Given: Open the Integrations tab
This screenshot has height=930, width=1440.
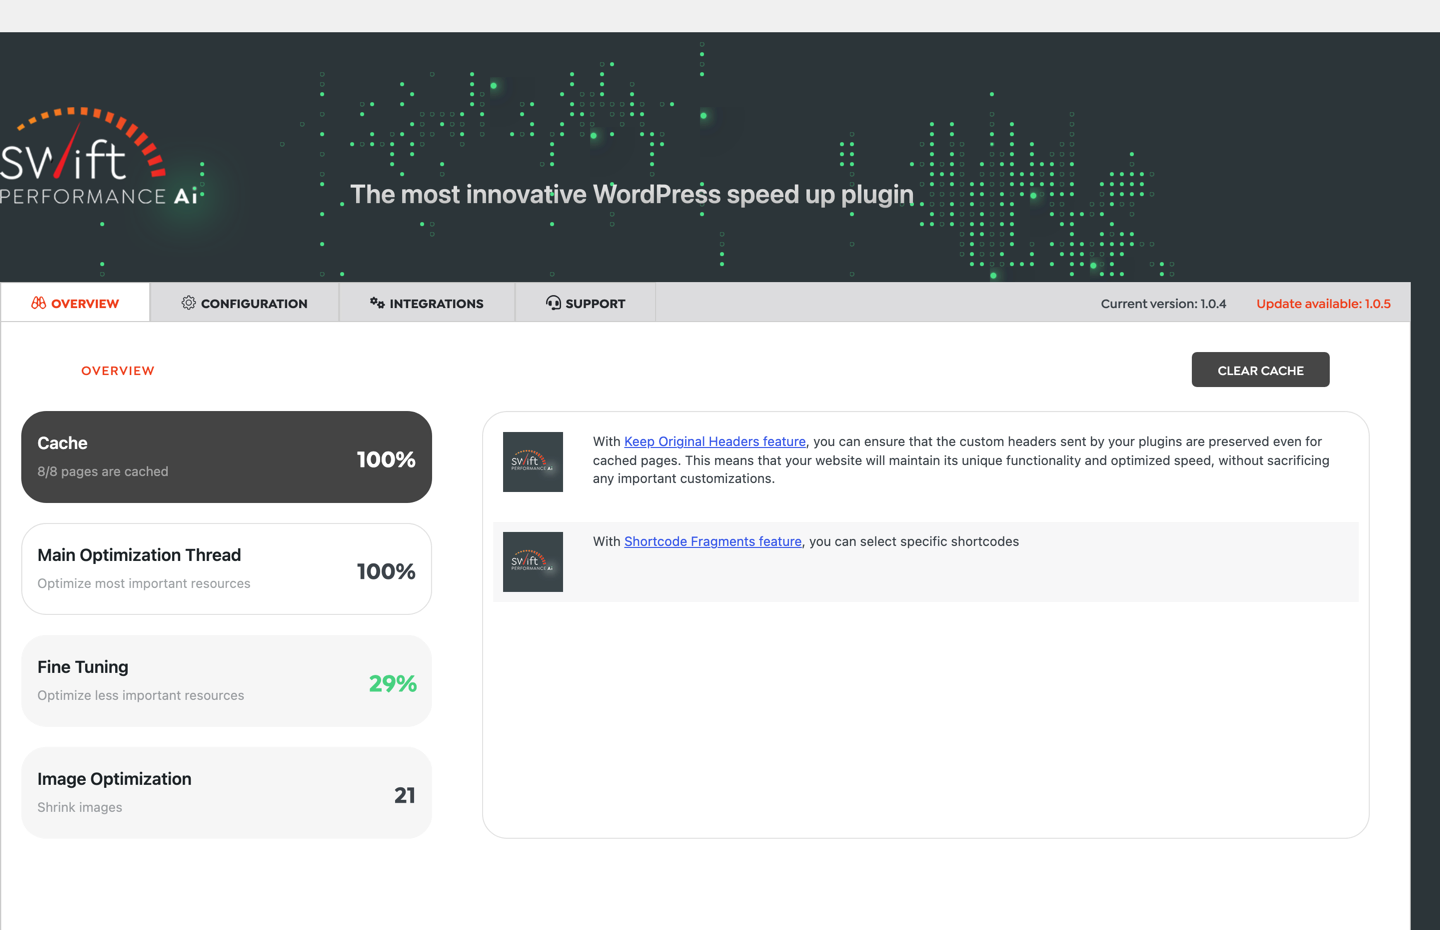Looking at the screenshot, I should click(x=427, y=303).
